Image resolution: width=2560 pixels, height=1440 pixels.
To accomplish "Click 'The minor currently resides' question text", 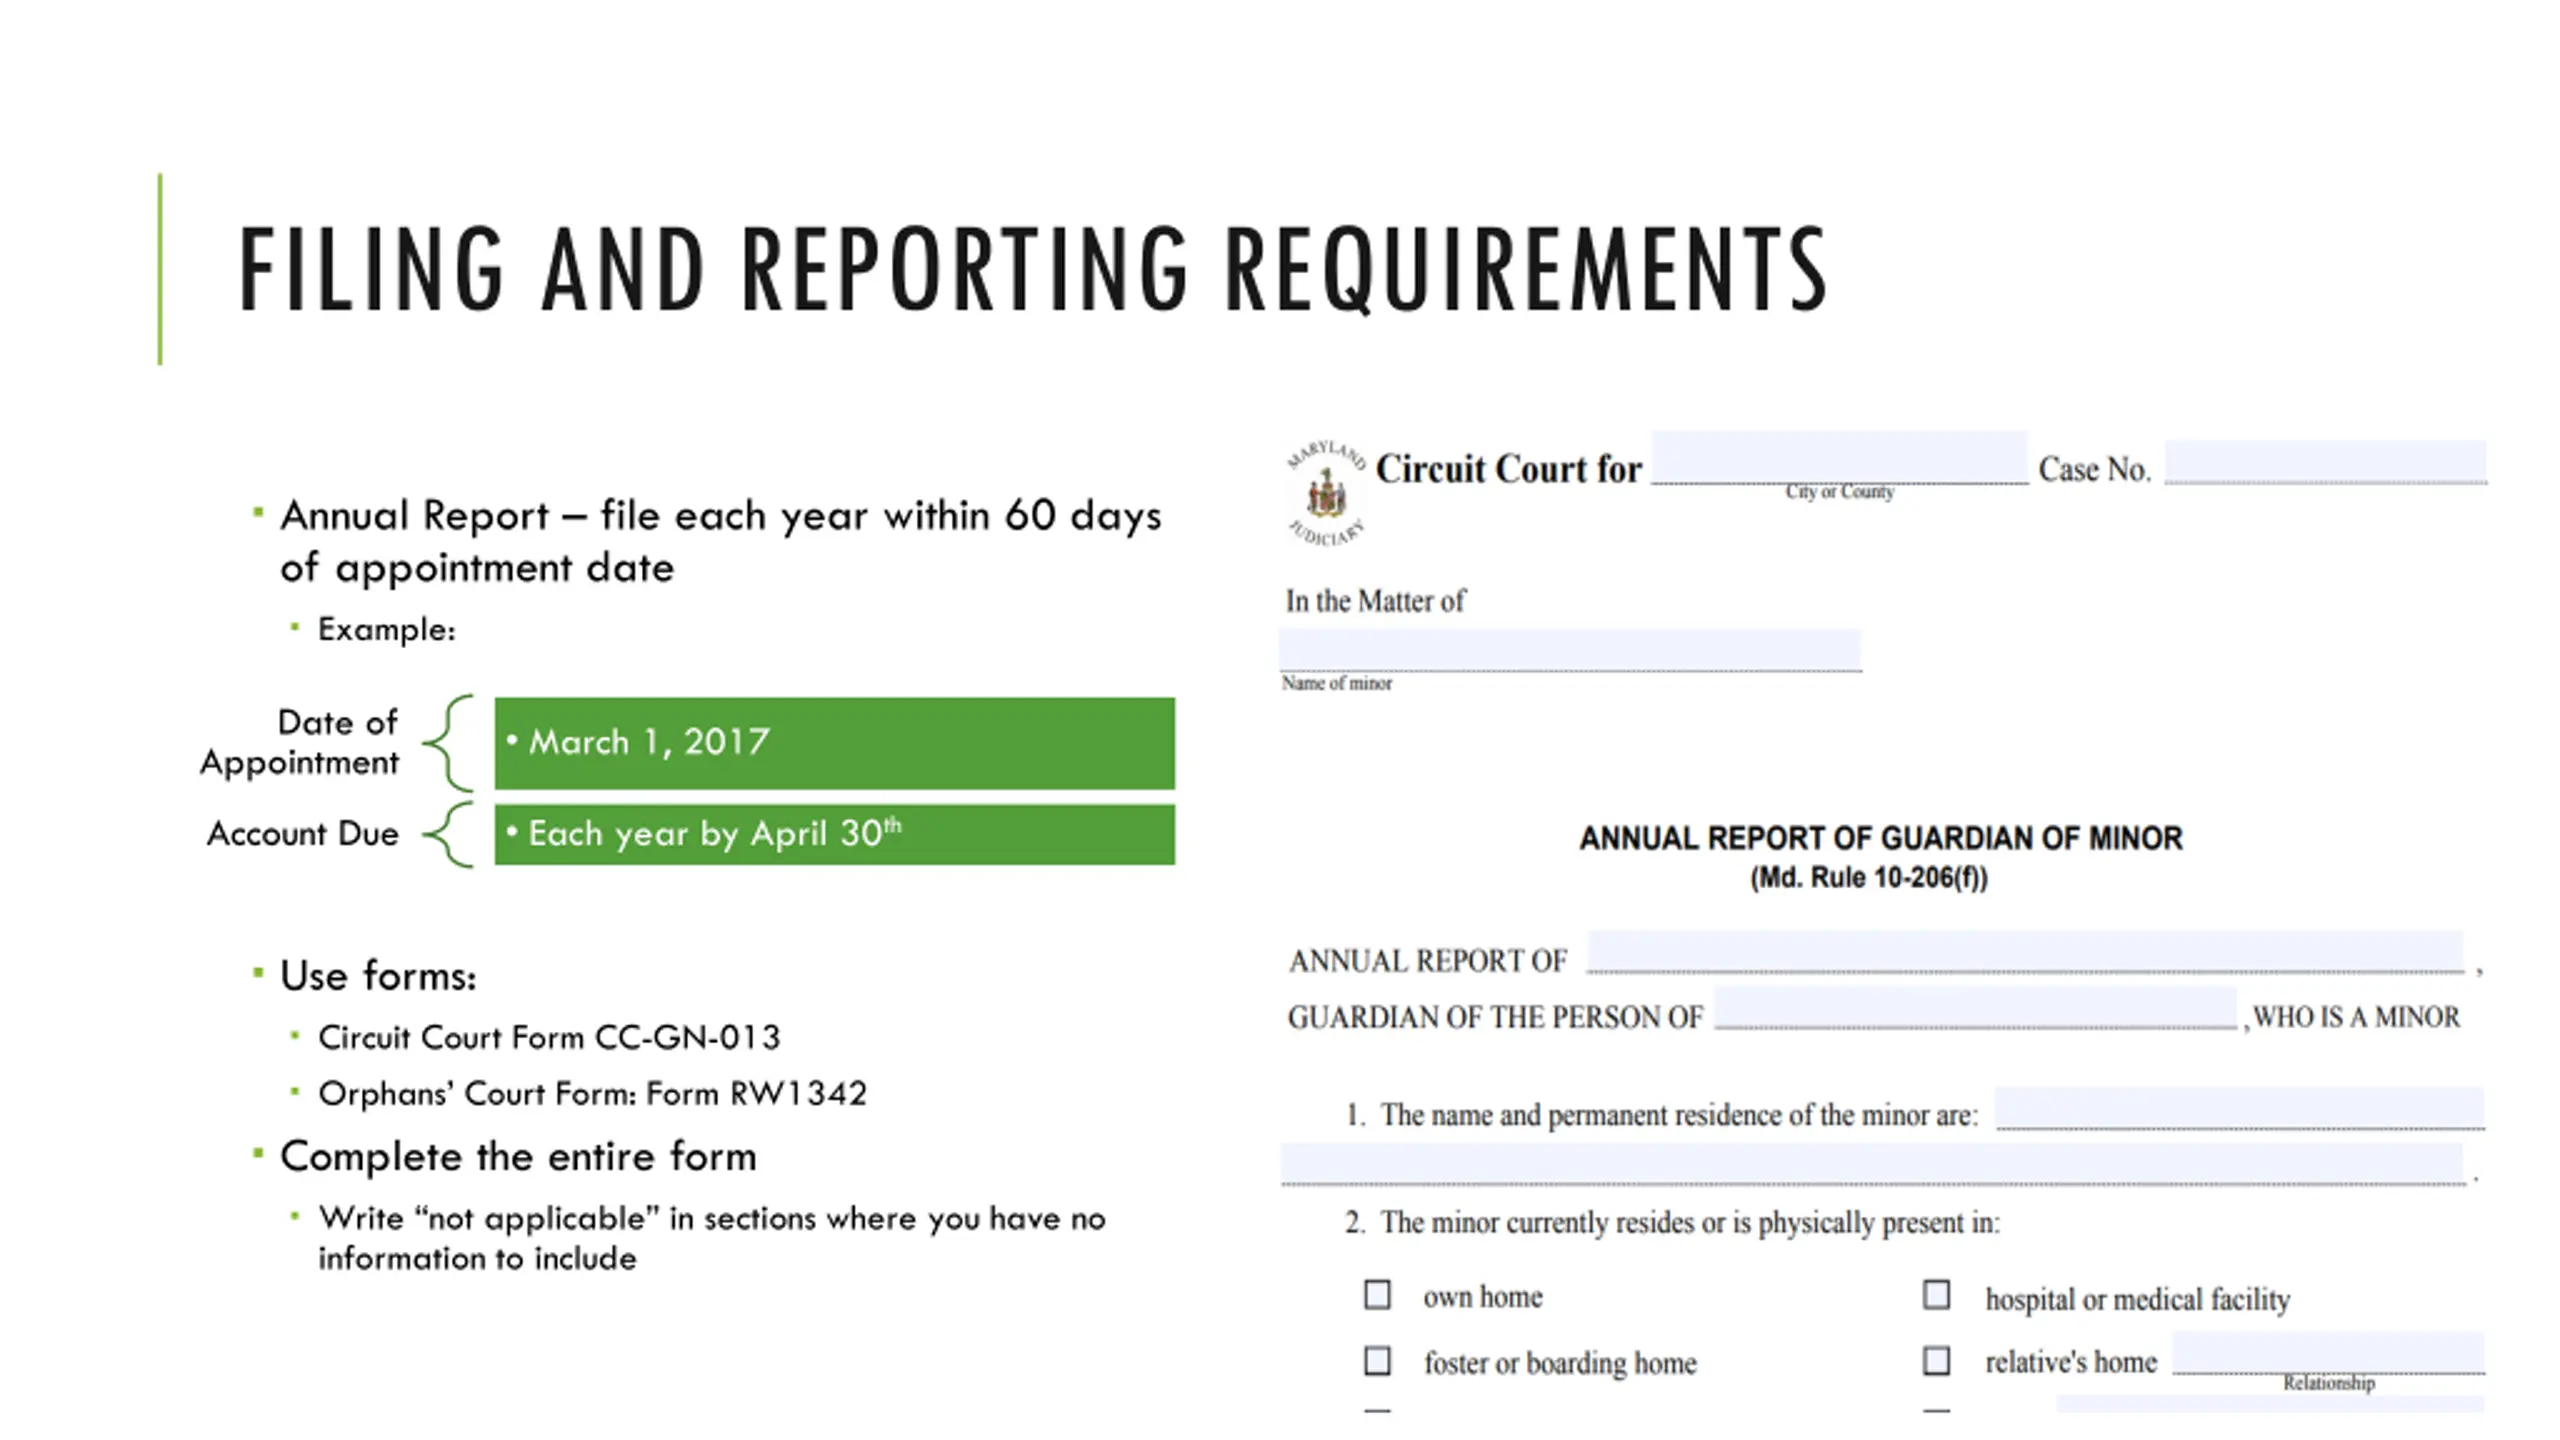I will [1690, 1223].
